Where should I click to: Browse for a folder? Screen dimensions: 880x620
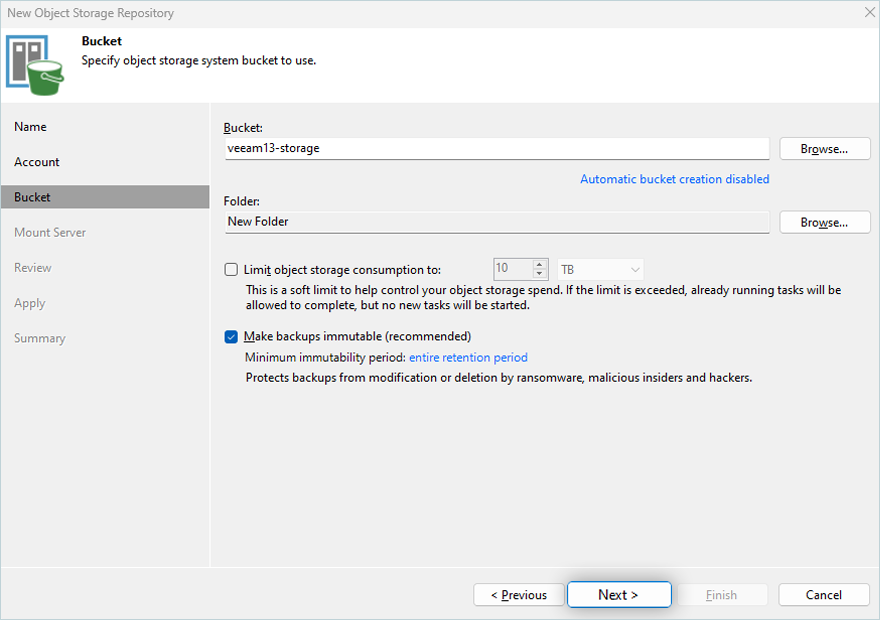(x=824, y=222)
